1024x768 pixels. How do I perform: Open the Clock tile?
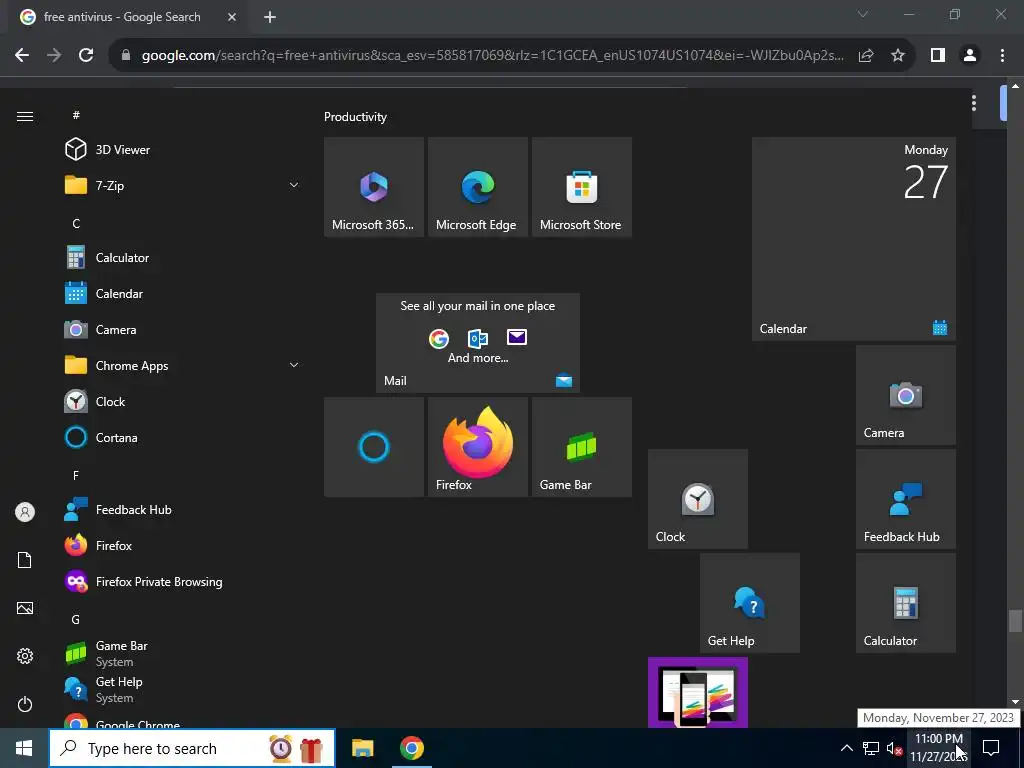click(697, 499)
